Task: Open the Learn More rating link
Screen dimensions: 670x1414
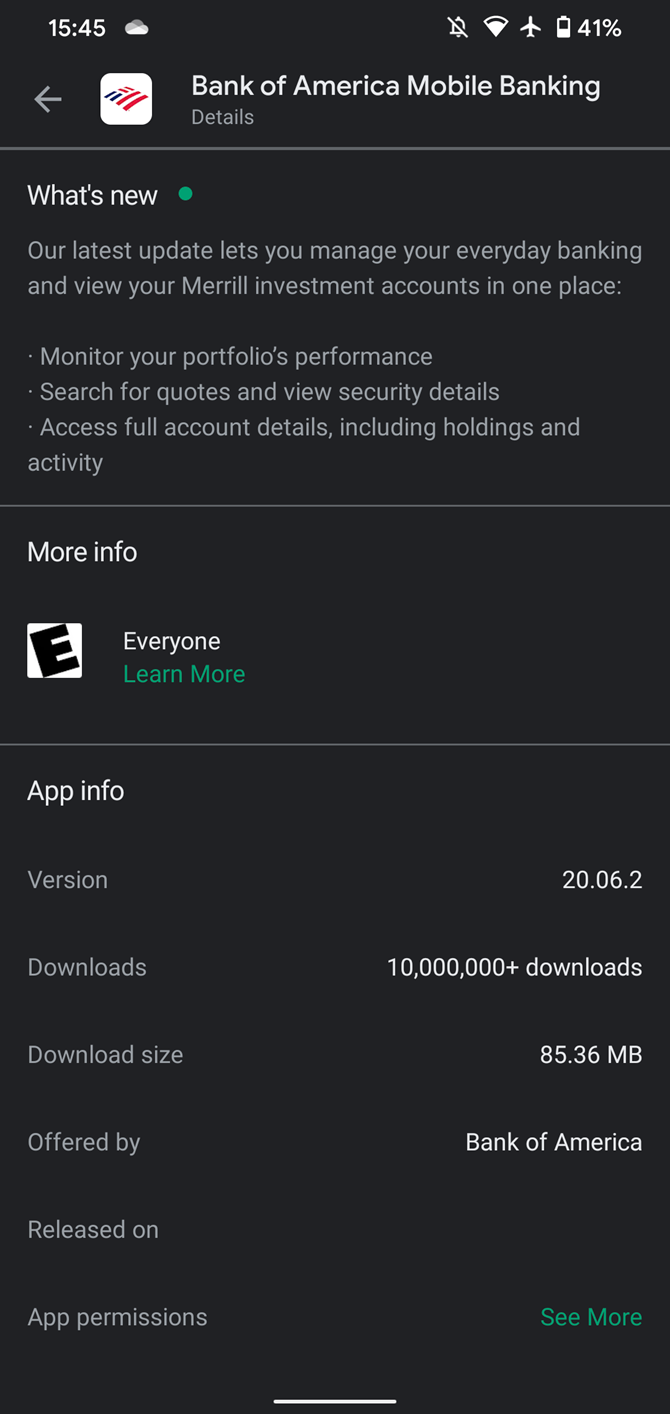Action: 184,674
